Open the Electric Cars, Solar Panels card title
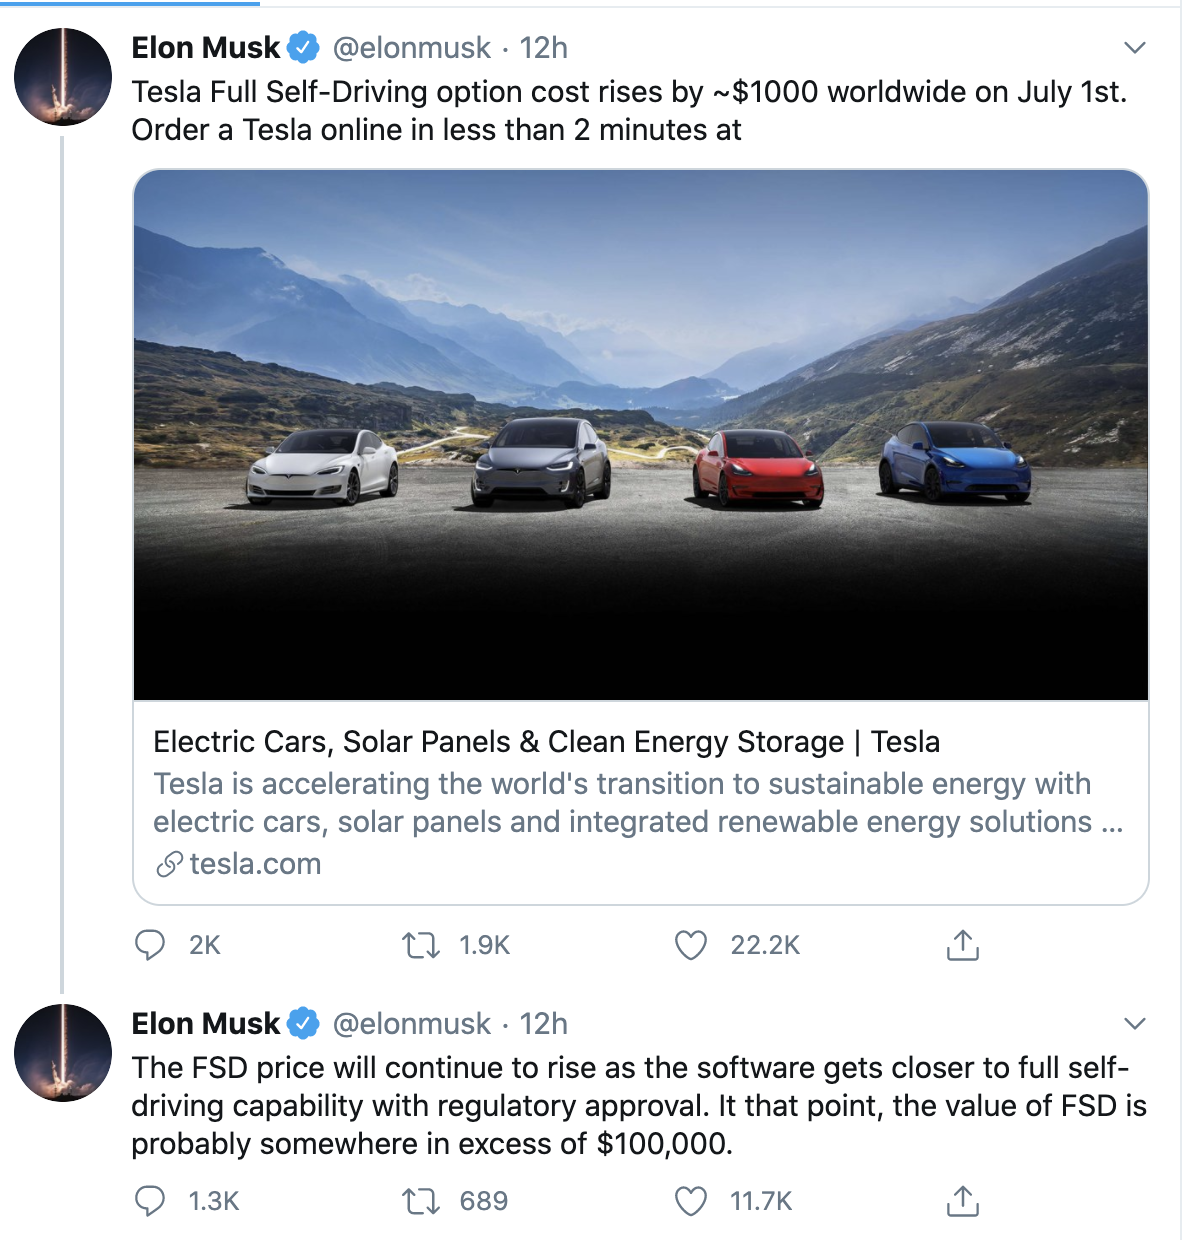 [546, 742]
